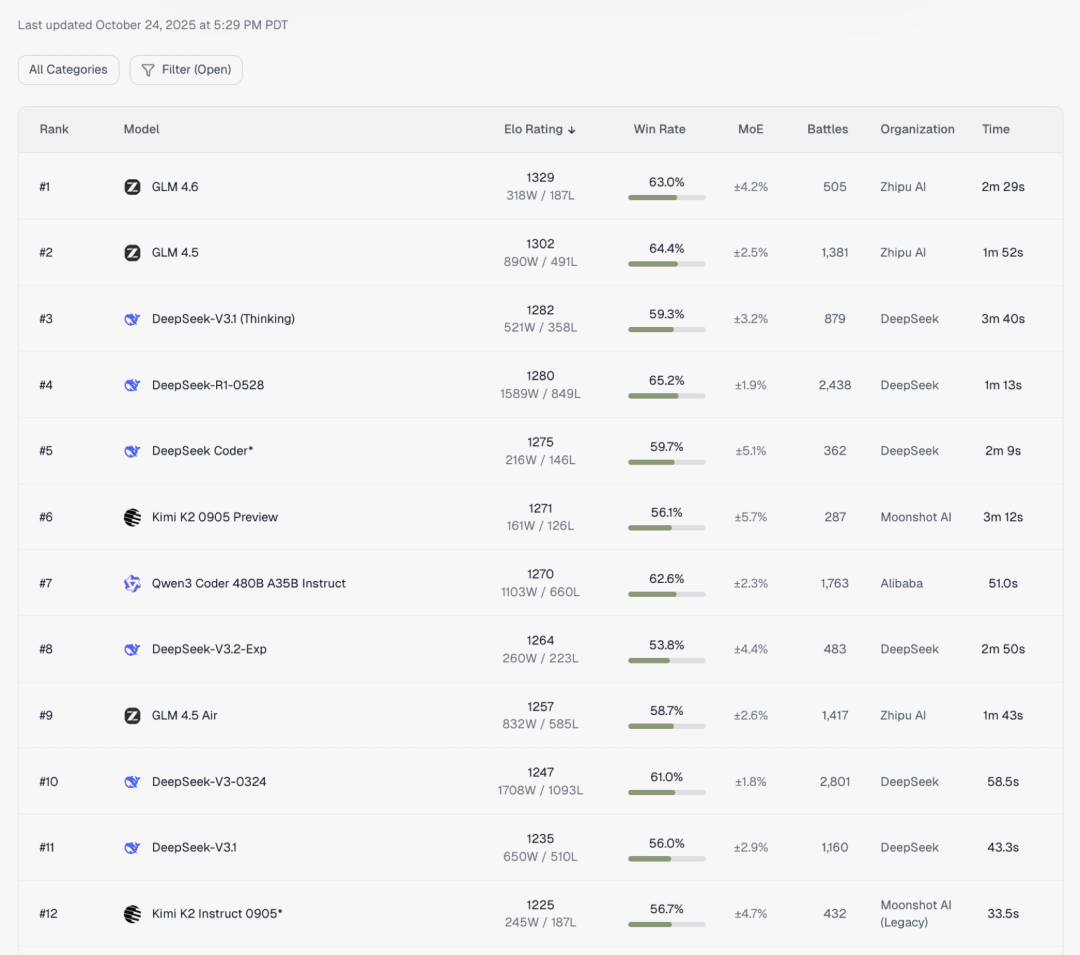Click the Organization column header
This screenshot has height=955, width=1080.
(917, 129)
